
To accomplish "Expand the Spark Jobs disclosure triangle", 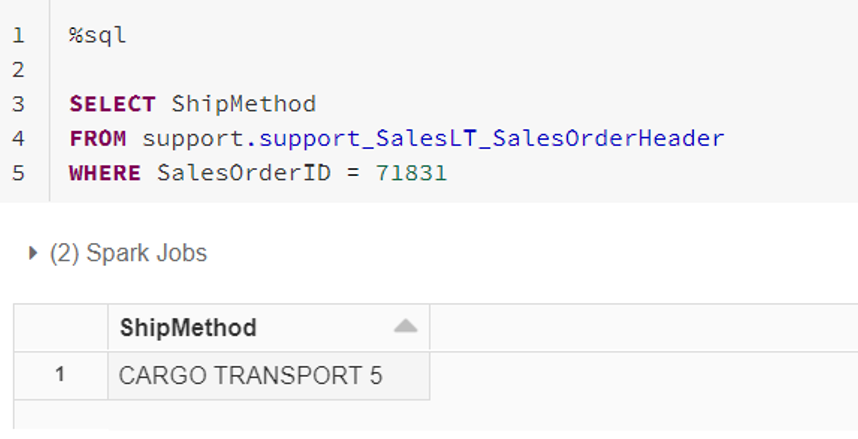I will 35,254.
